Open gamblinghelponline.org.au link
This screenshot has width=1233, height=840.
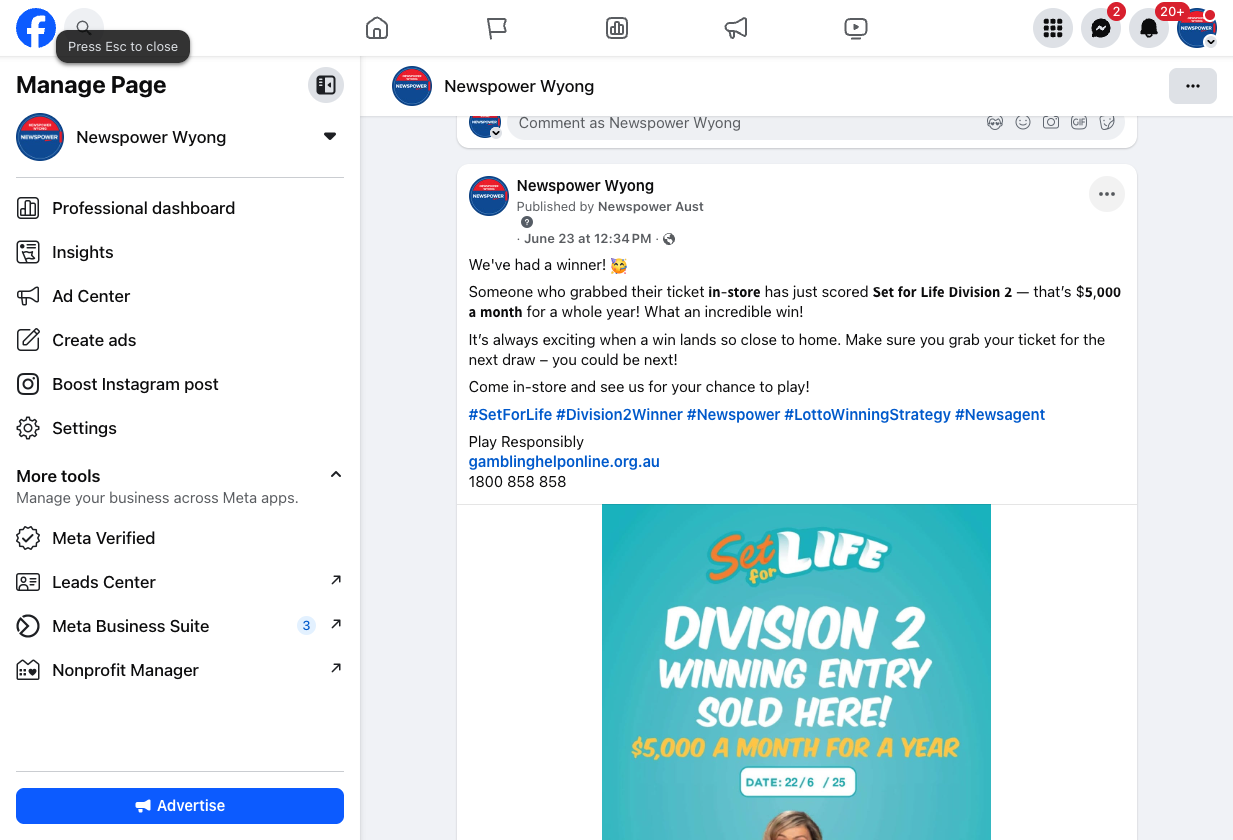coord(564,462)
